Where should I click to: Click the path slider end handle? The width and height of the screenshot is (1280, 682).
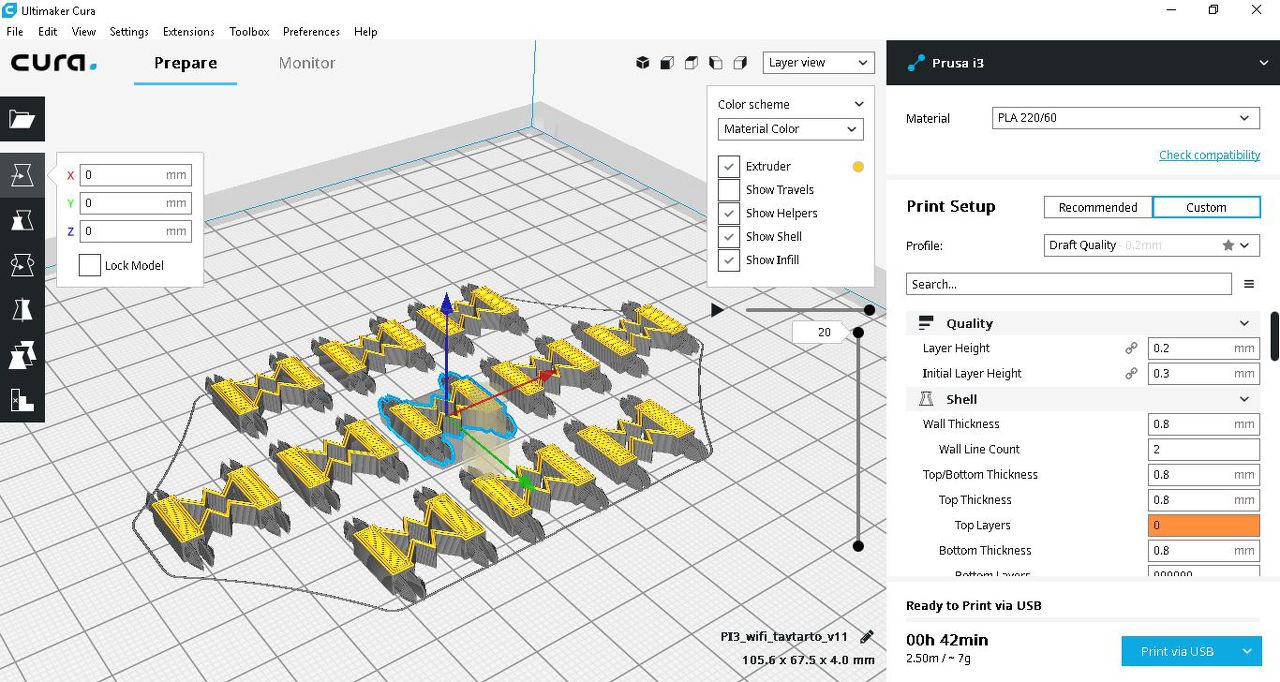(869, 310)
